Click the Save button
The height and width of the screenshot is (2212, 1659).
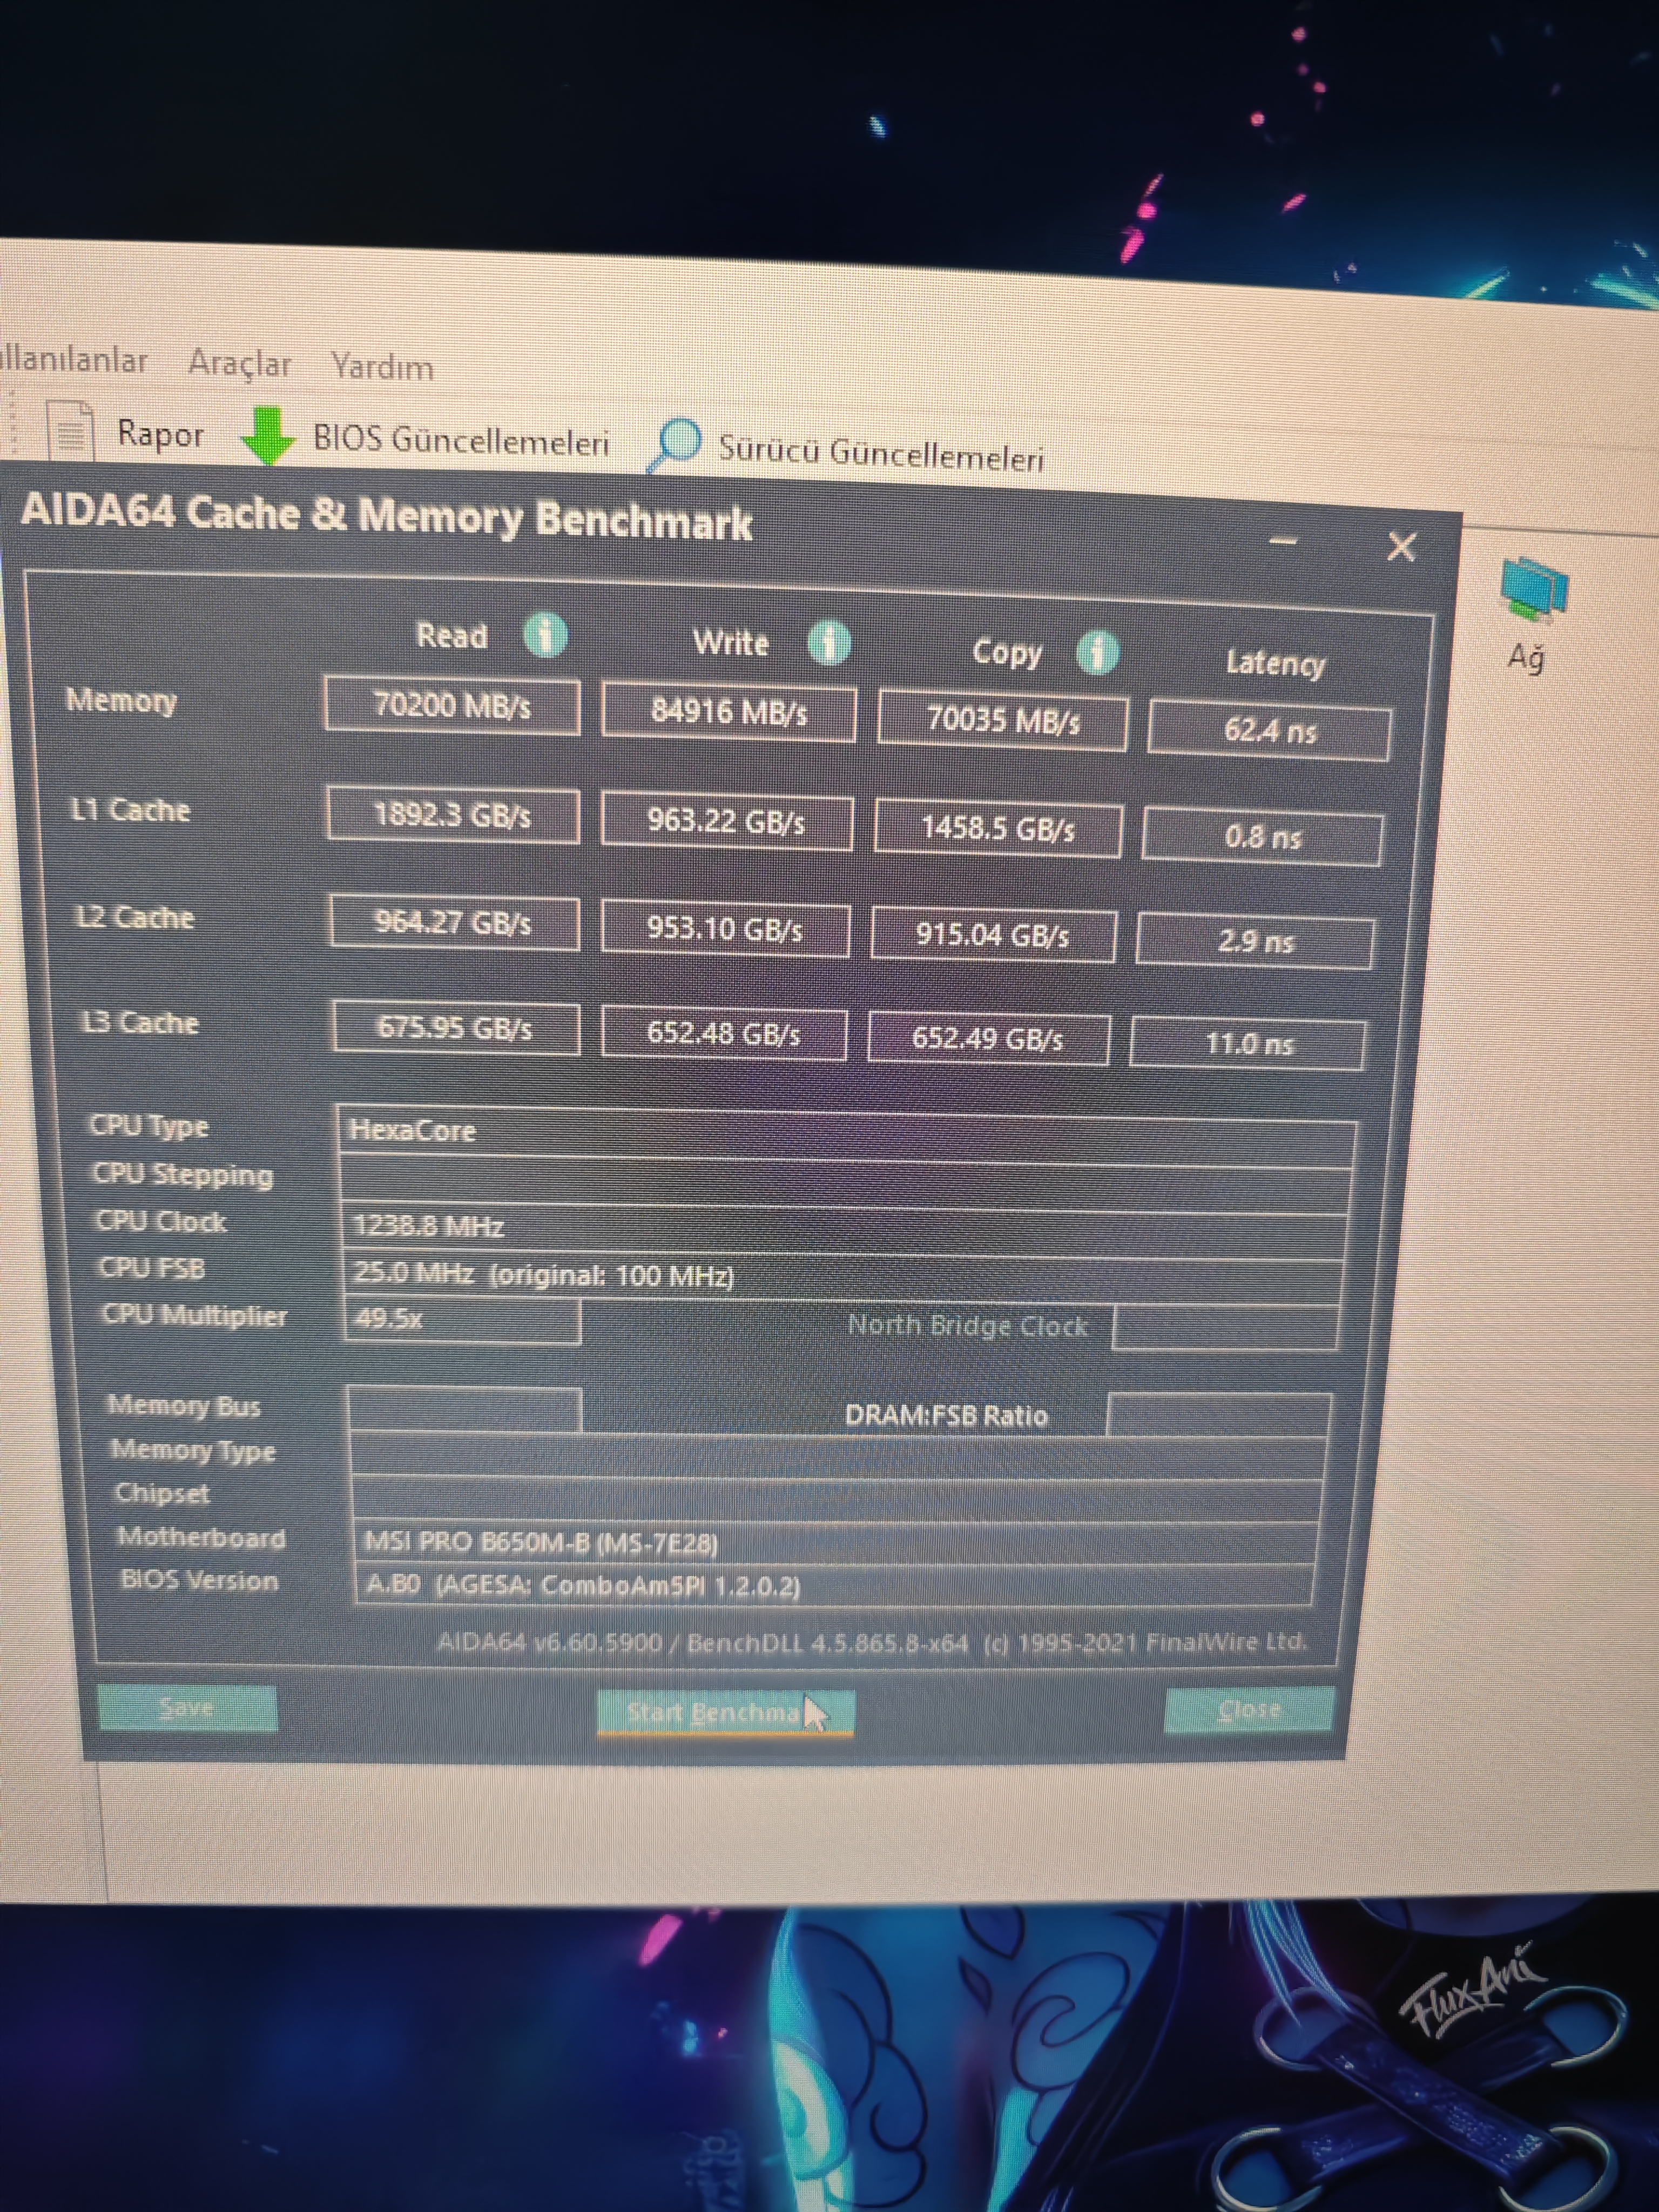click(187, 1707)
